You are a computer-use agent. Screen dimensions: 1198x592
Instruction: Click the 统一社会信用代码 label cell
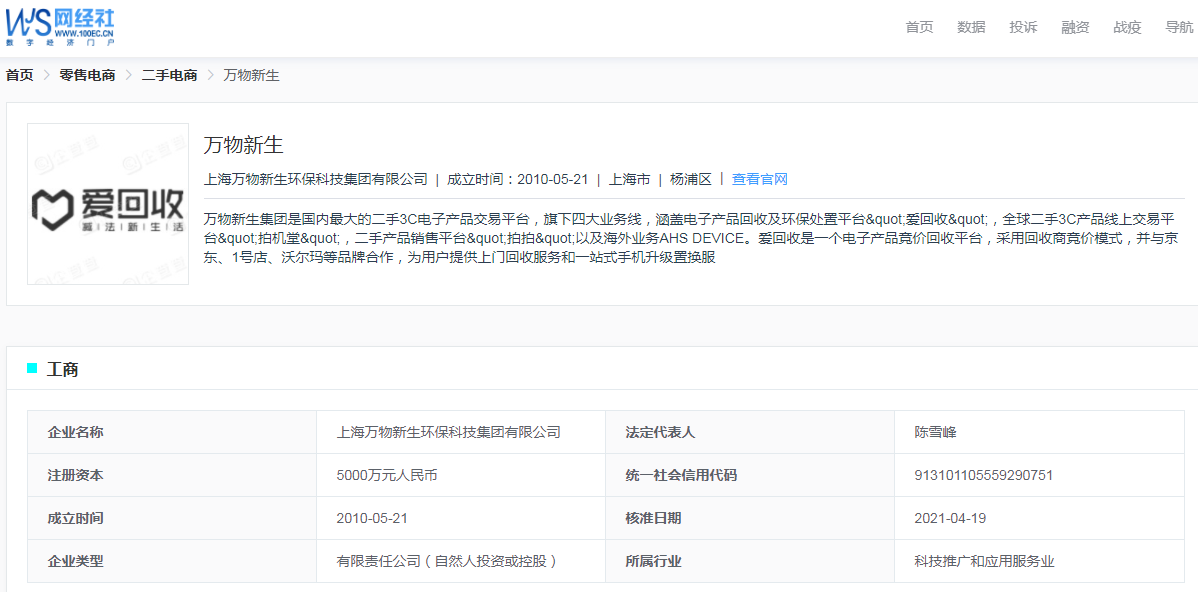(750, 475)
